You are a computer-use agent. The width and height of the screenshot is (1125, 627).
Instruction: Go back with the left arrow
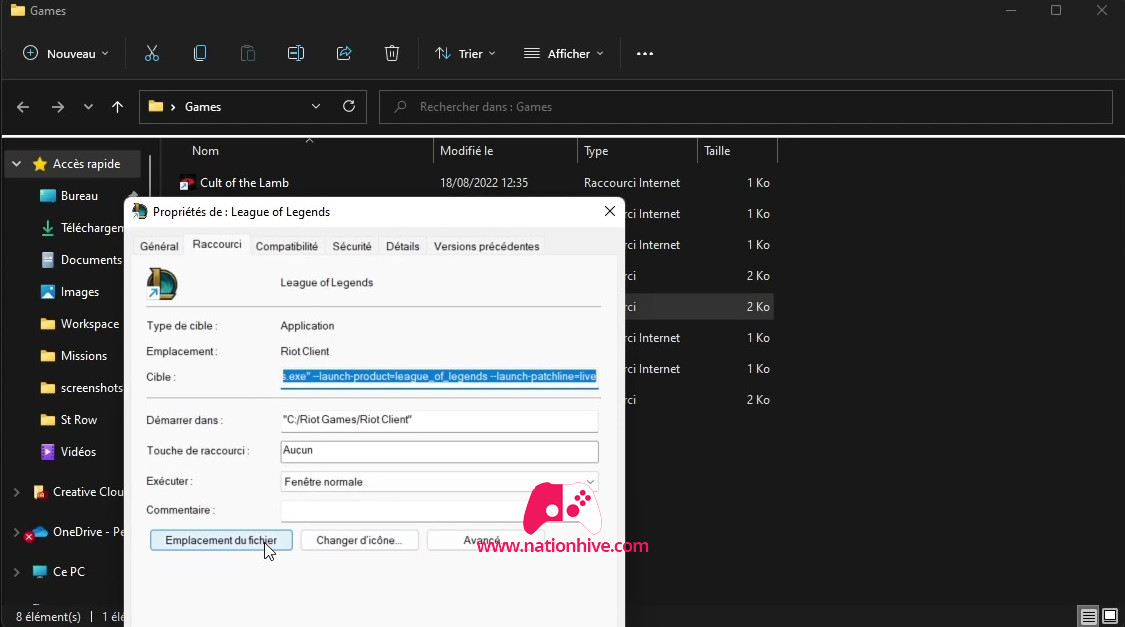click(x=23, y=107)
